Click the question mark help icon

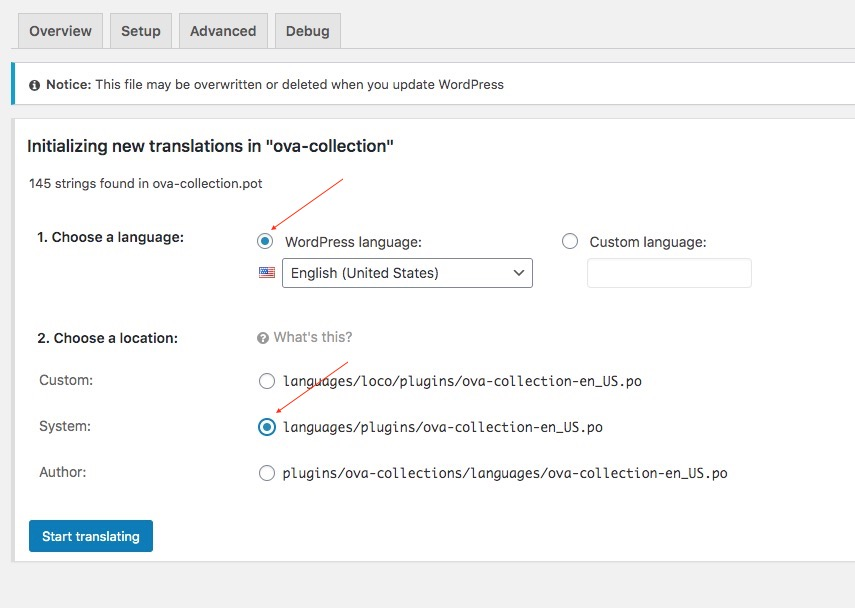263,338
